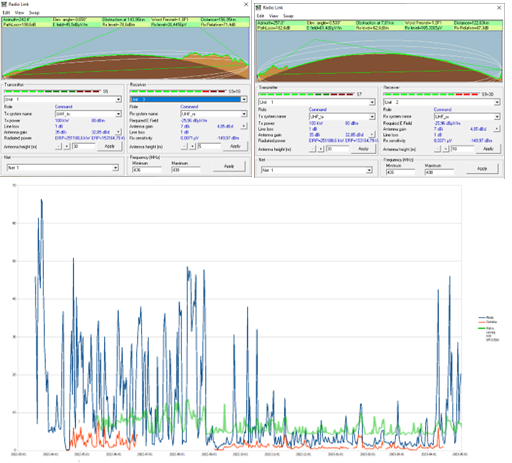The height and width of the screenshot is (463, 512).
Task: Click the Radio Link icon in left window title
Action: 4,4
